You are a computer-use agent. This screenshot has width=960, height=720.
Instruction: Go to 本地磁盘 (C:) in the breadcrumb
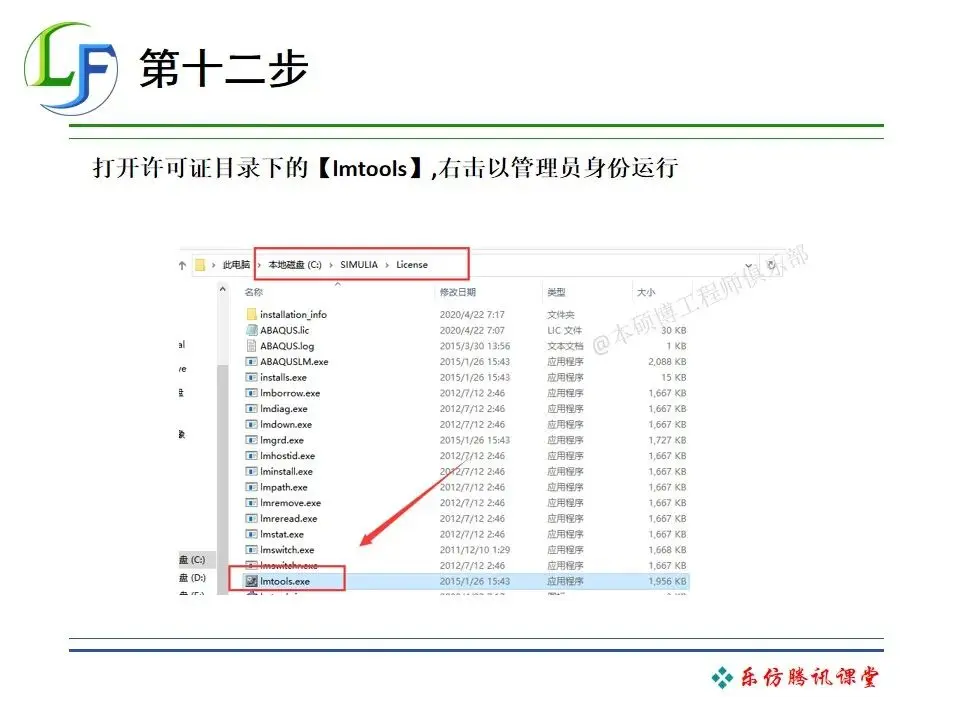click(x=294, y=264)
